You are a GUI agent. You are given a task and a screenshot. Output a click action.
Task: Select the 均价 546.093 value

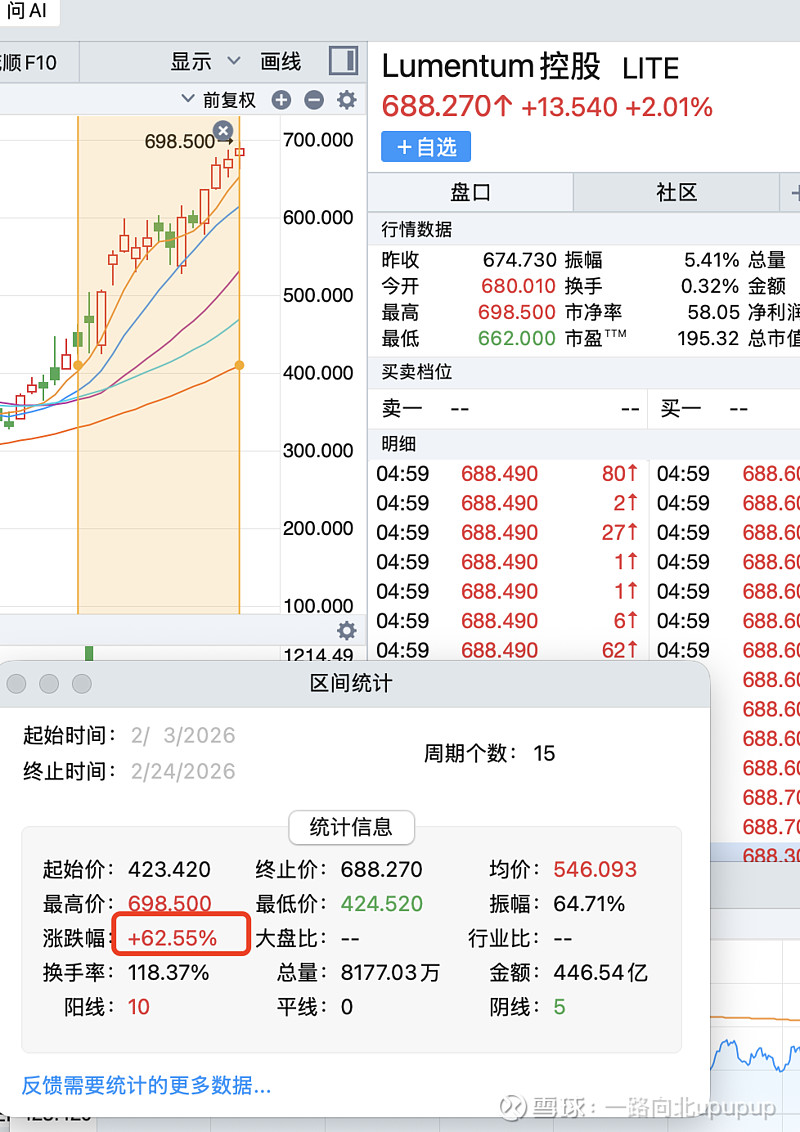595,869
